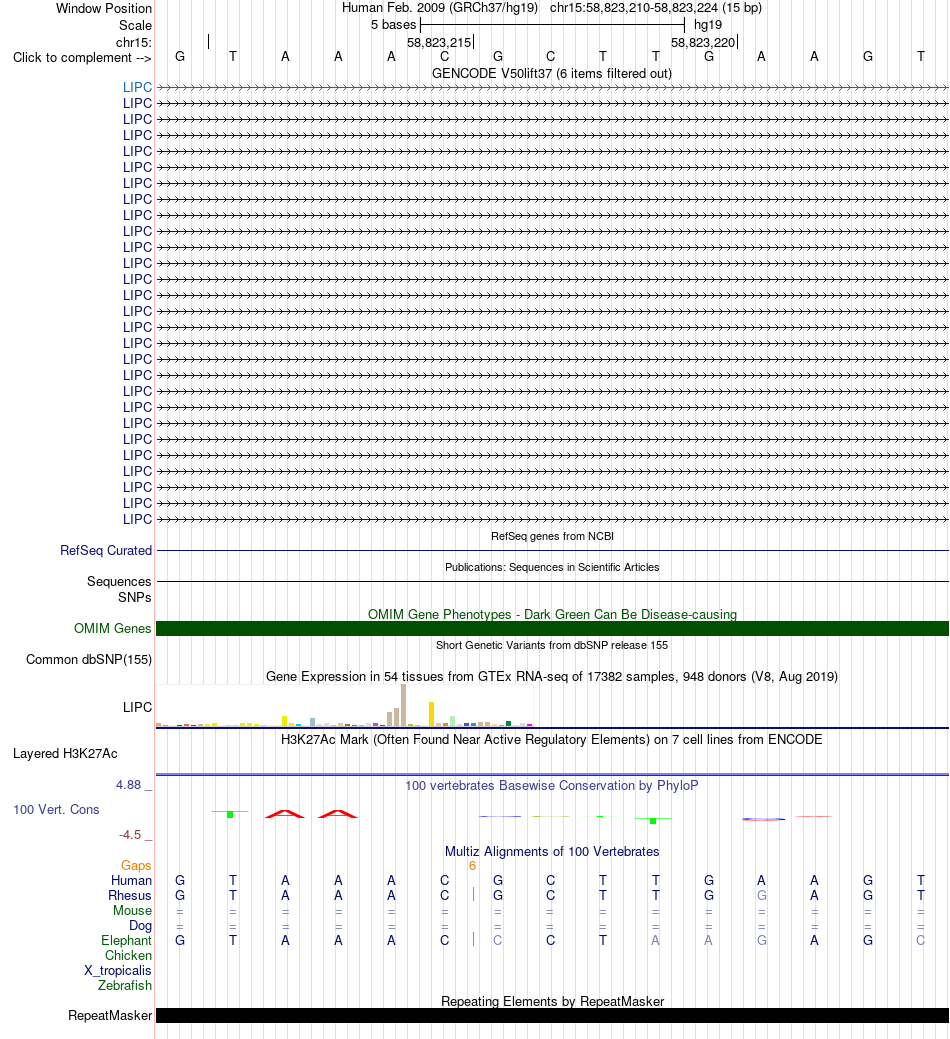This screenshot has height=1039, width=950.
Task: Select the Mouse alignment row label
Action: (x=132, y=911)
